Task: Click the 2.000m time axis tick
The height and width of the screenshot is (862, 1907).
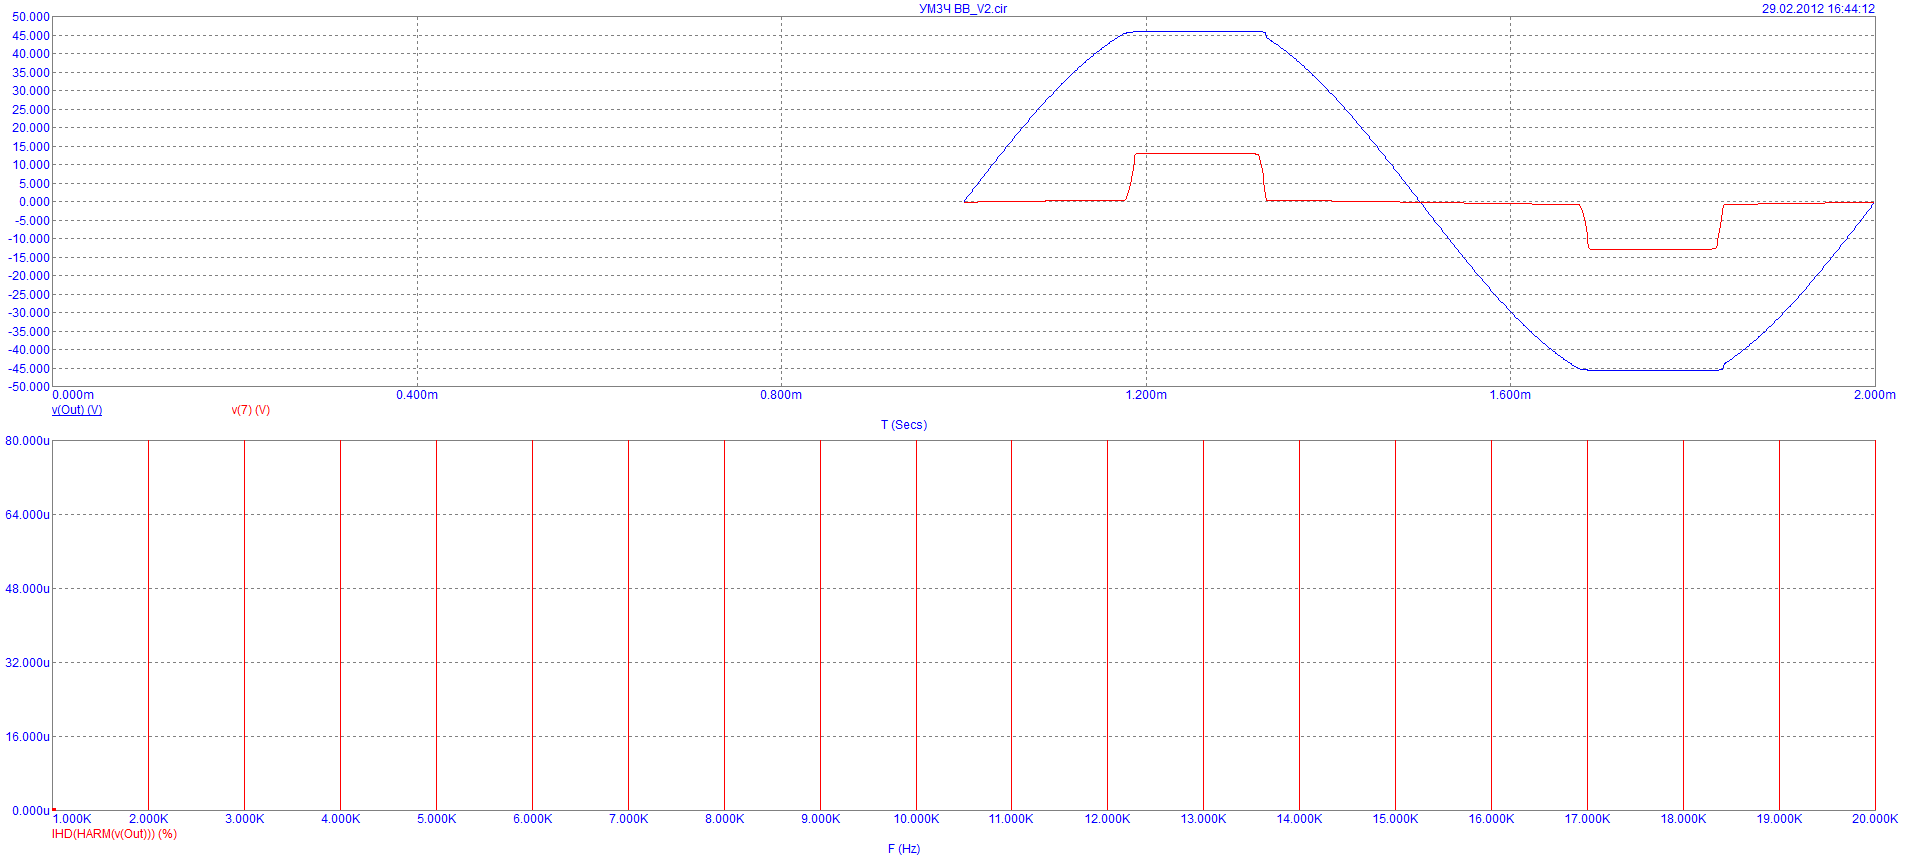Action: tap(1875, 395)
